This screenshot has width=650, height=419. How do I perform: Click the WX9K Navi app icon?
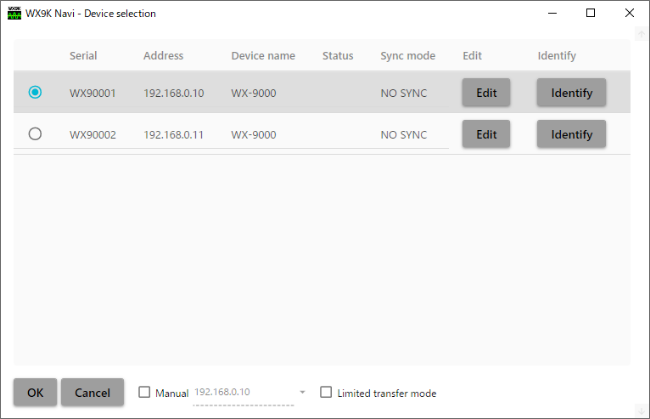point(13,13)
